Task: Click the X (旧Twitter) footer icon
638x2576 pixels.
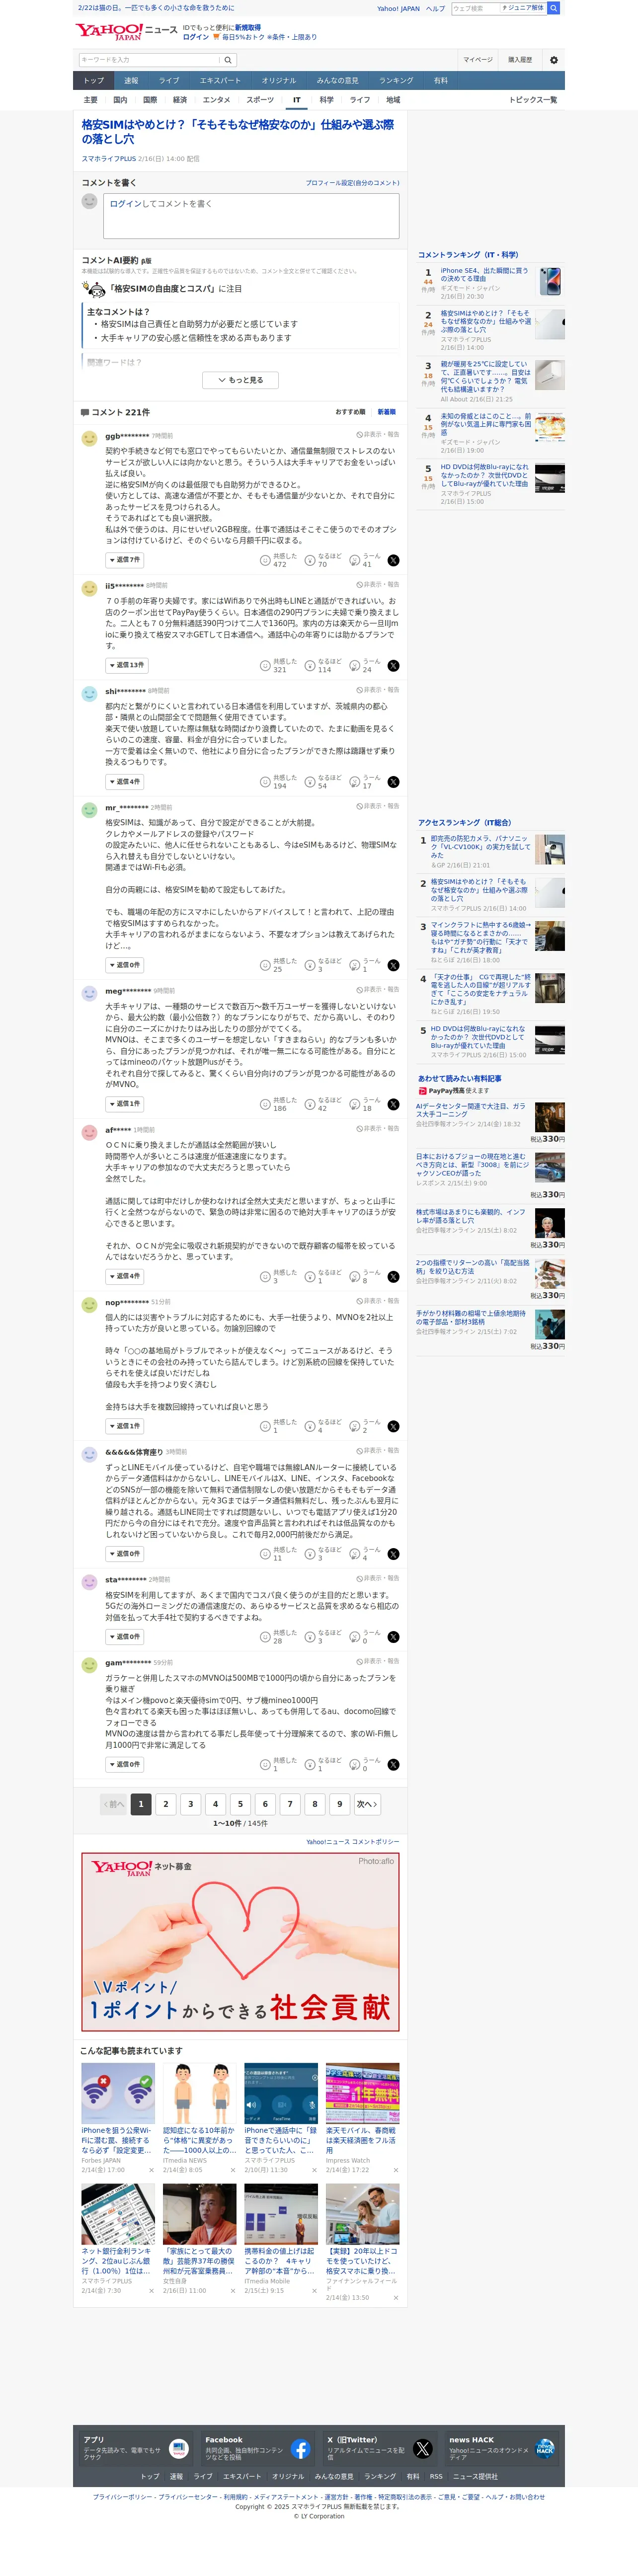Action: tap(423, 2449)
